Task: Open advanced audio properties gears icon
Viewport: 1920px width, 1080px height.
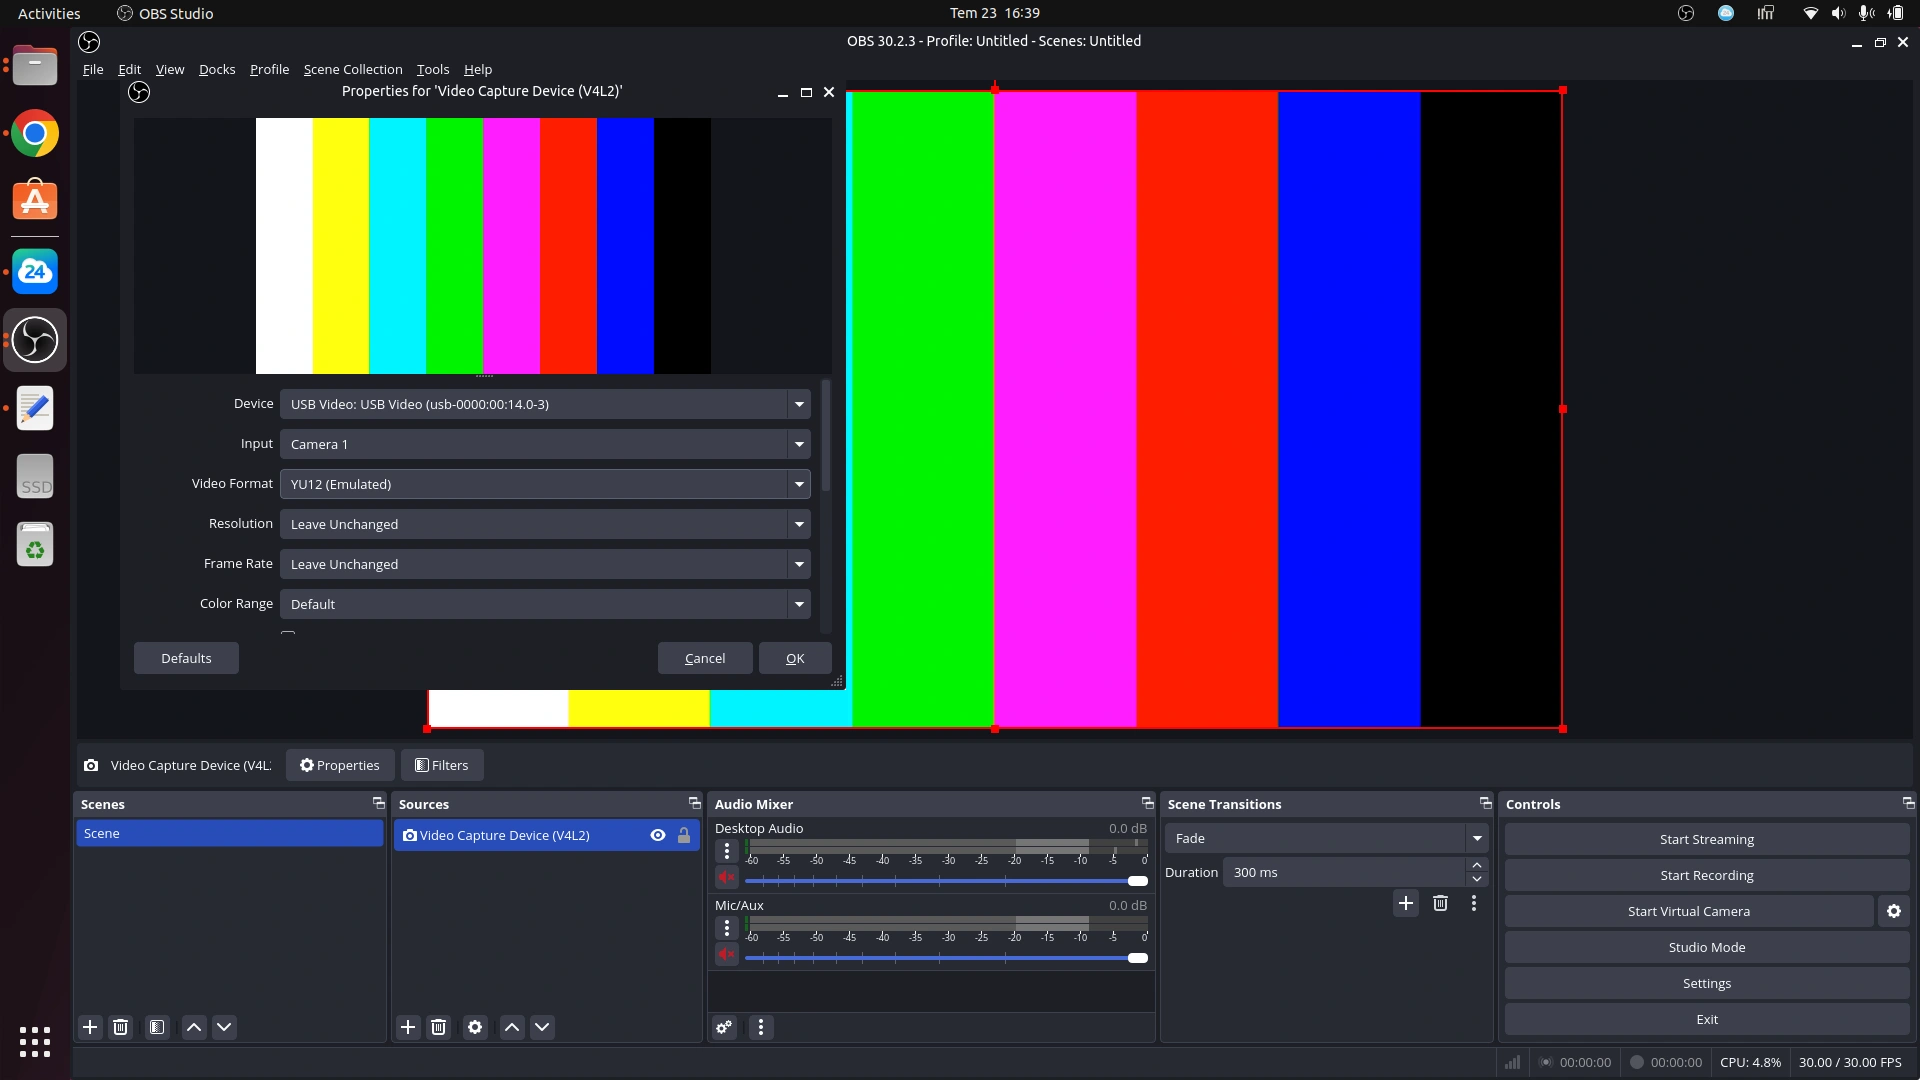Action: pos(724,1027)
